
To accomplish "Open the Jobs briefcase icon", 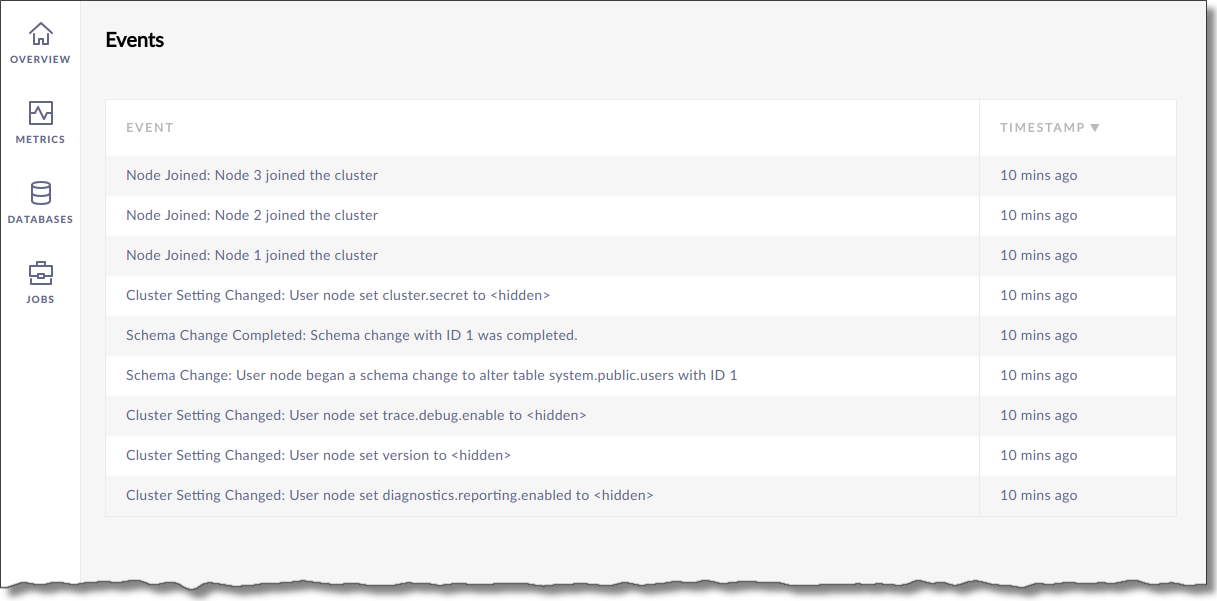I will coord(40,273).
